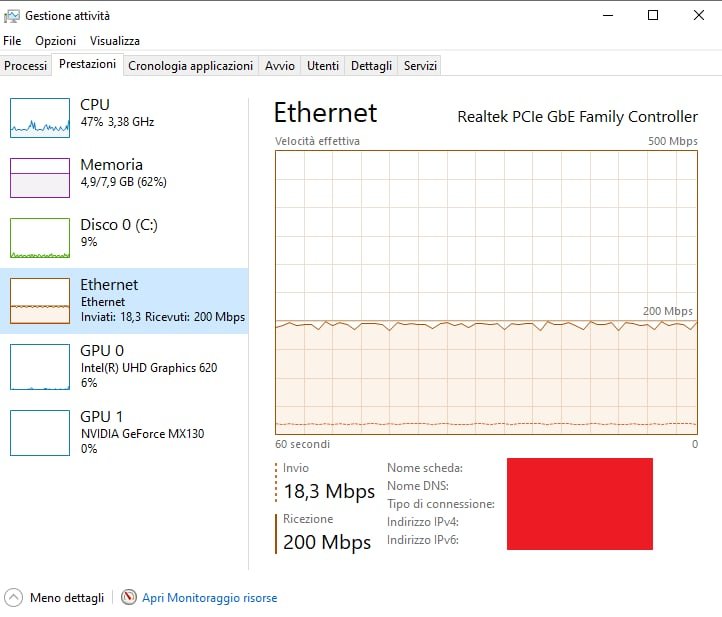This screenshot has width=722, height=617.
Task: Collapse view with Meno dettagli chevron
Action: (14, 598)
